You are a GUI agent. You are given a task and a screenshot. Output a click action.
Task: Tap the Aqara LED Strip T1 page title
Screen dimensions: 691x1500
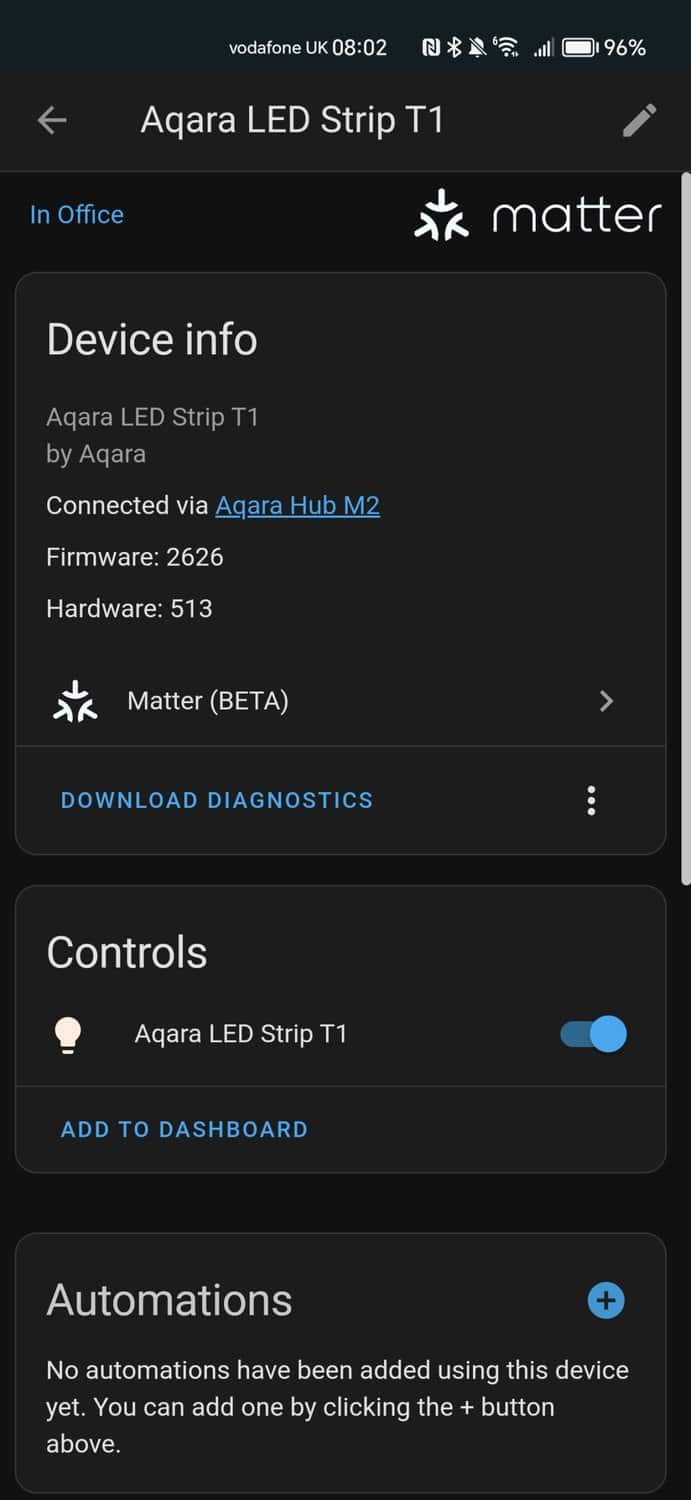(x=292, y=121)
